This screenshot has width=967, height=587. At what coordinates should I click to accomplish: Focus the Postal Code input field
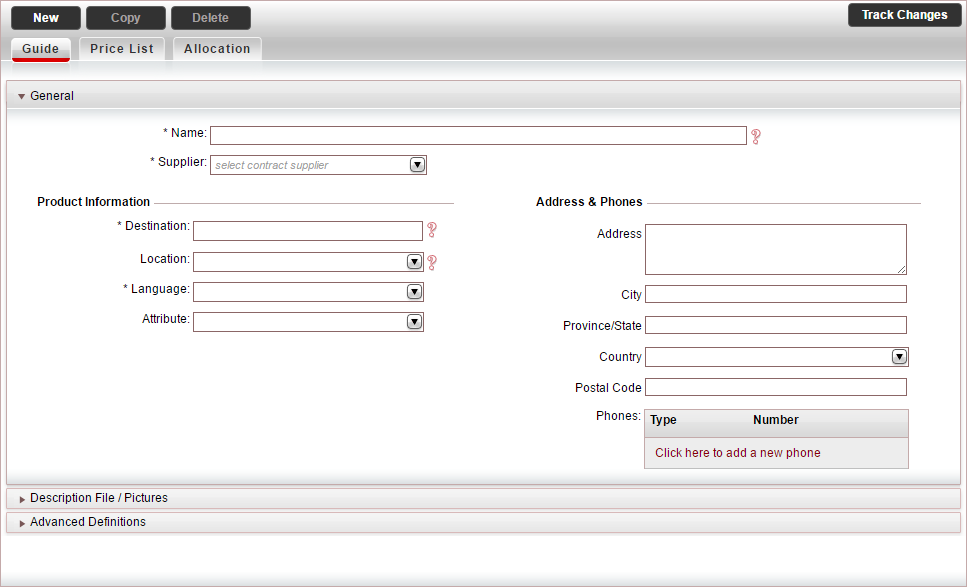click(776, 387)
